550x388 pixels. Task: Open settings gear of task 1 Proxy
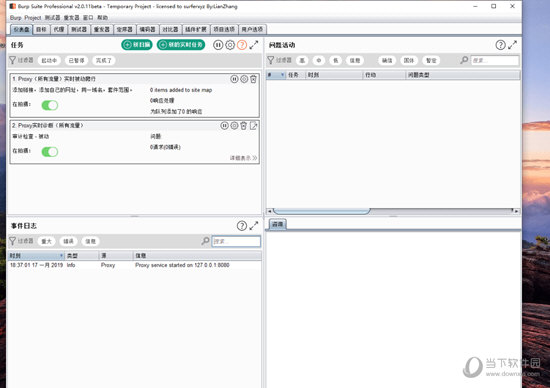click(x=244, y=79)
